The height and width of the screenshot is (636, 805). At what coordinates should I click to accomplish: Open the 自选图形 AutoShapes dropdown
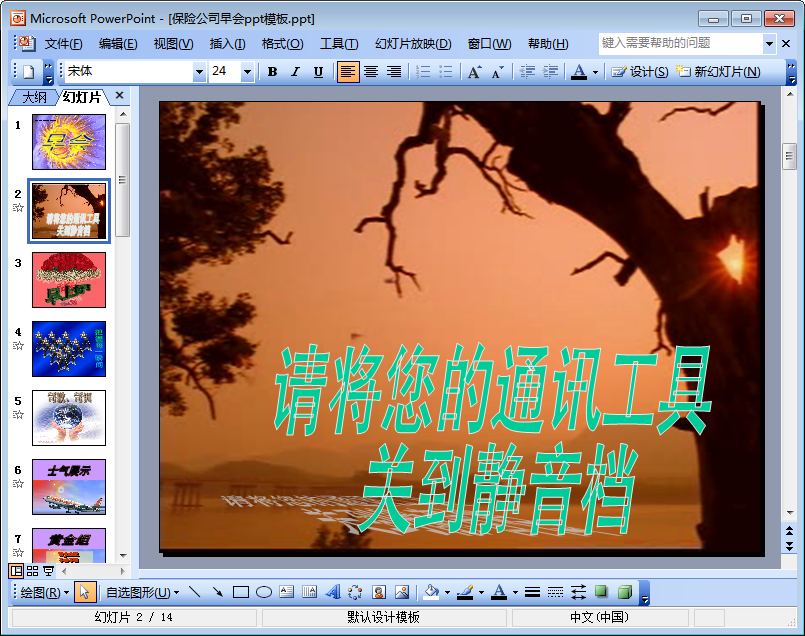pyautogui.click(x=142, y=592)
